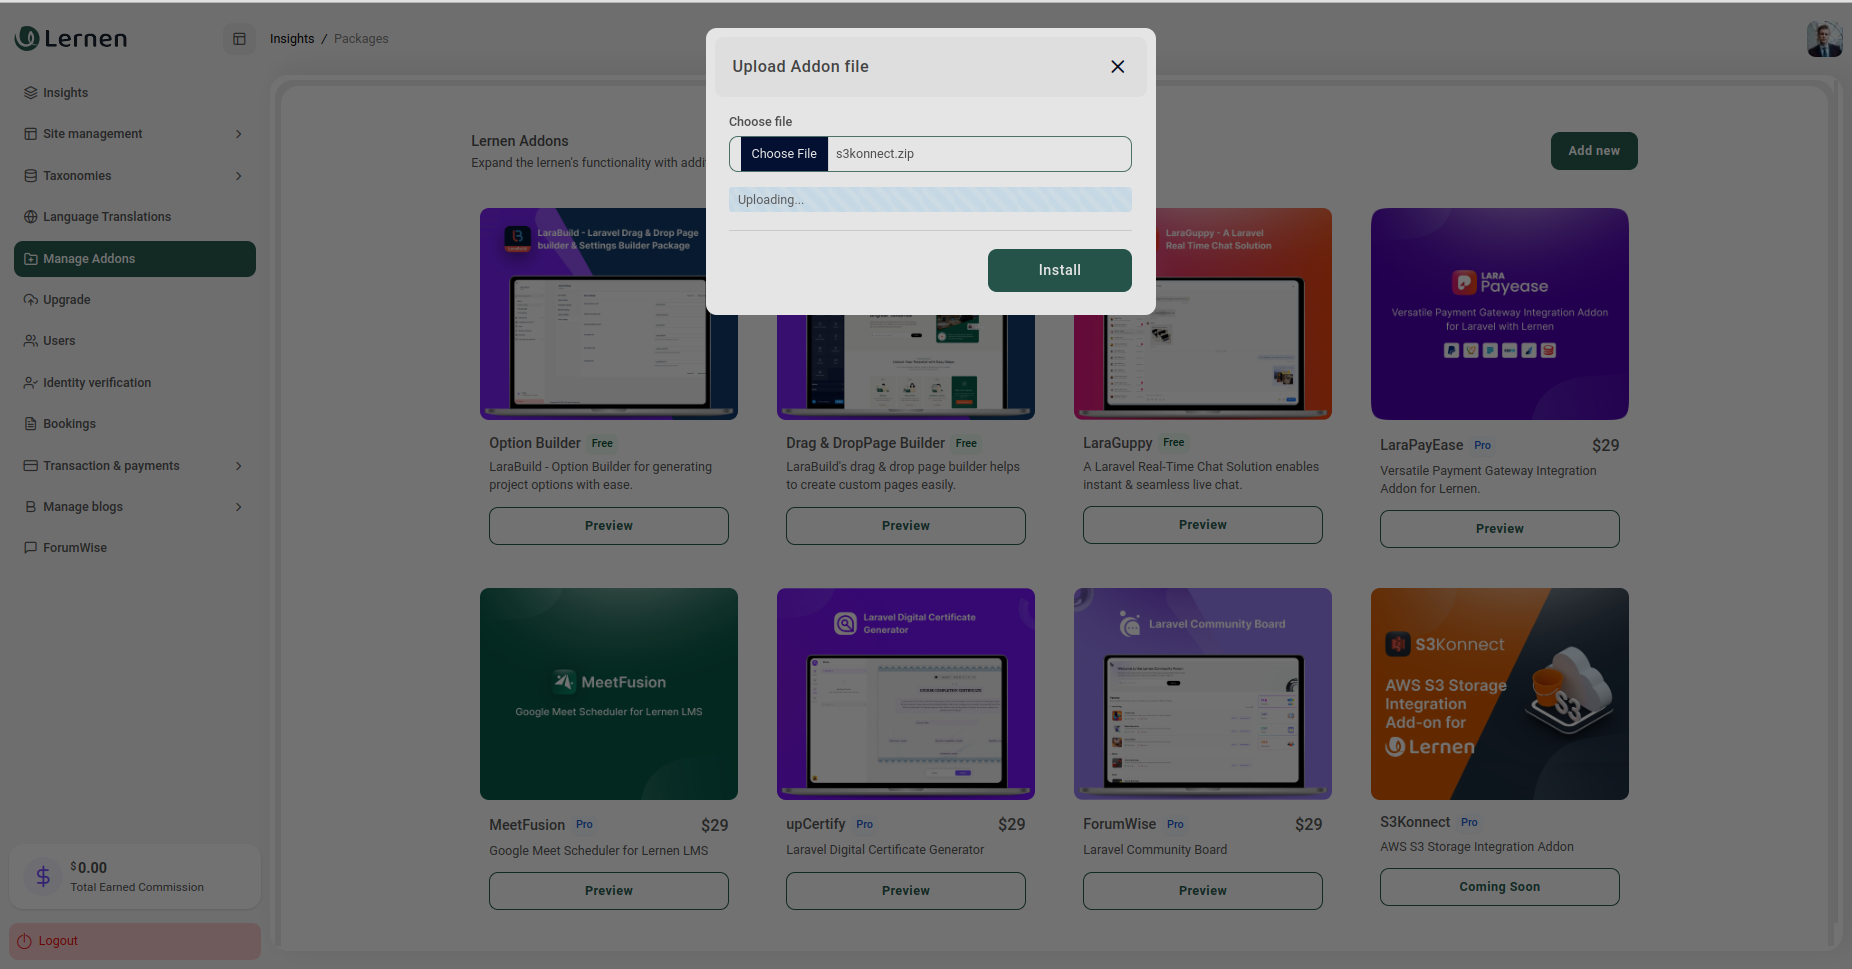
Task: Open the user profile avatar
Action: pos(1823,39)
